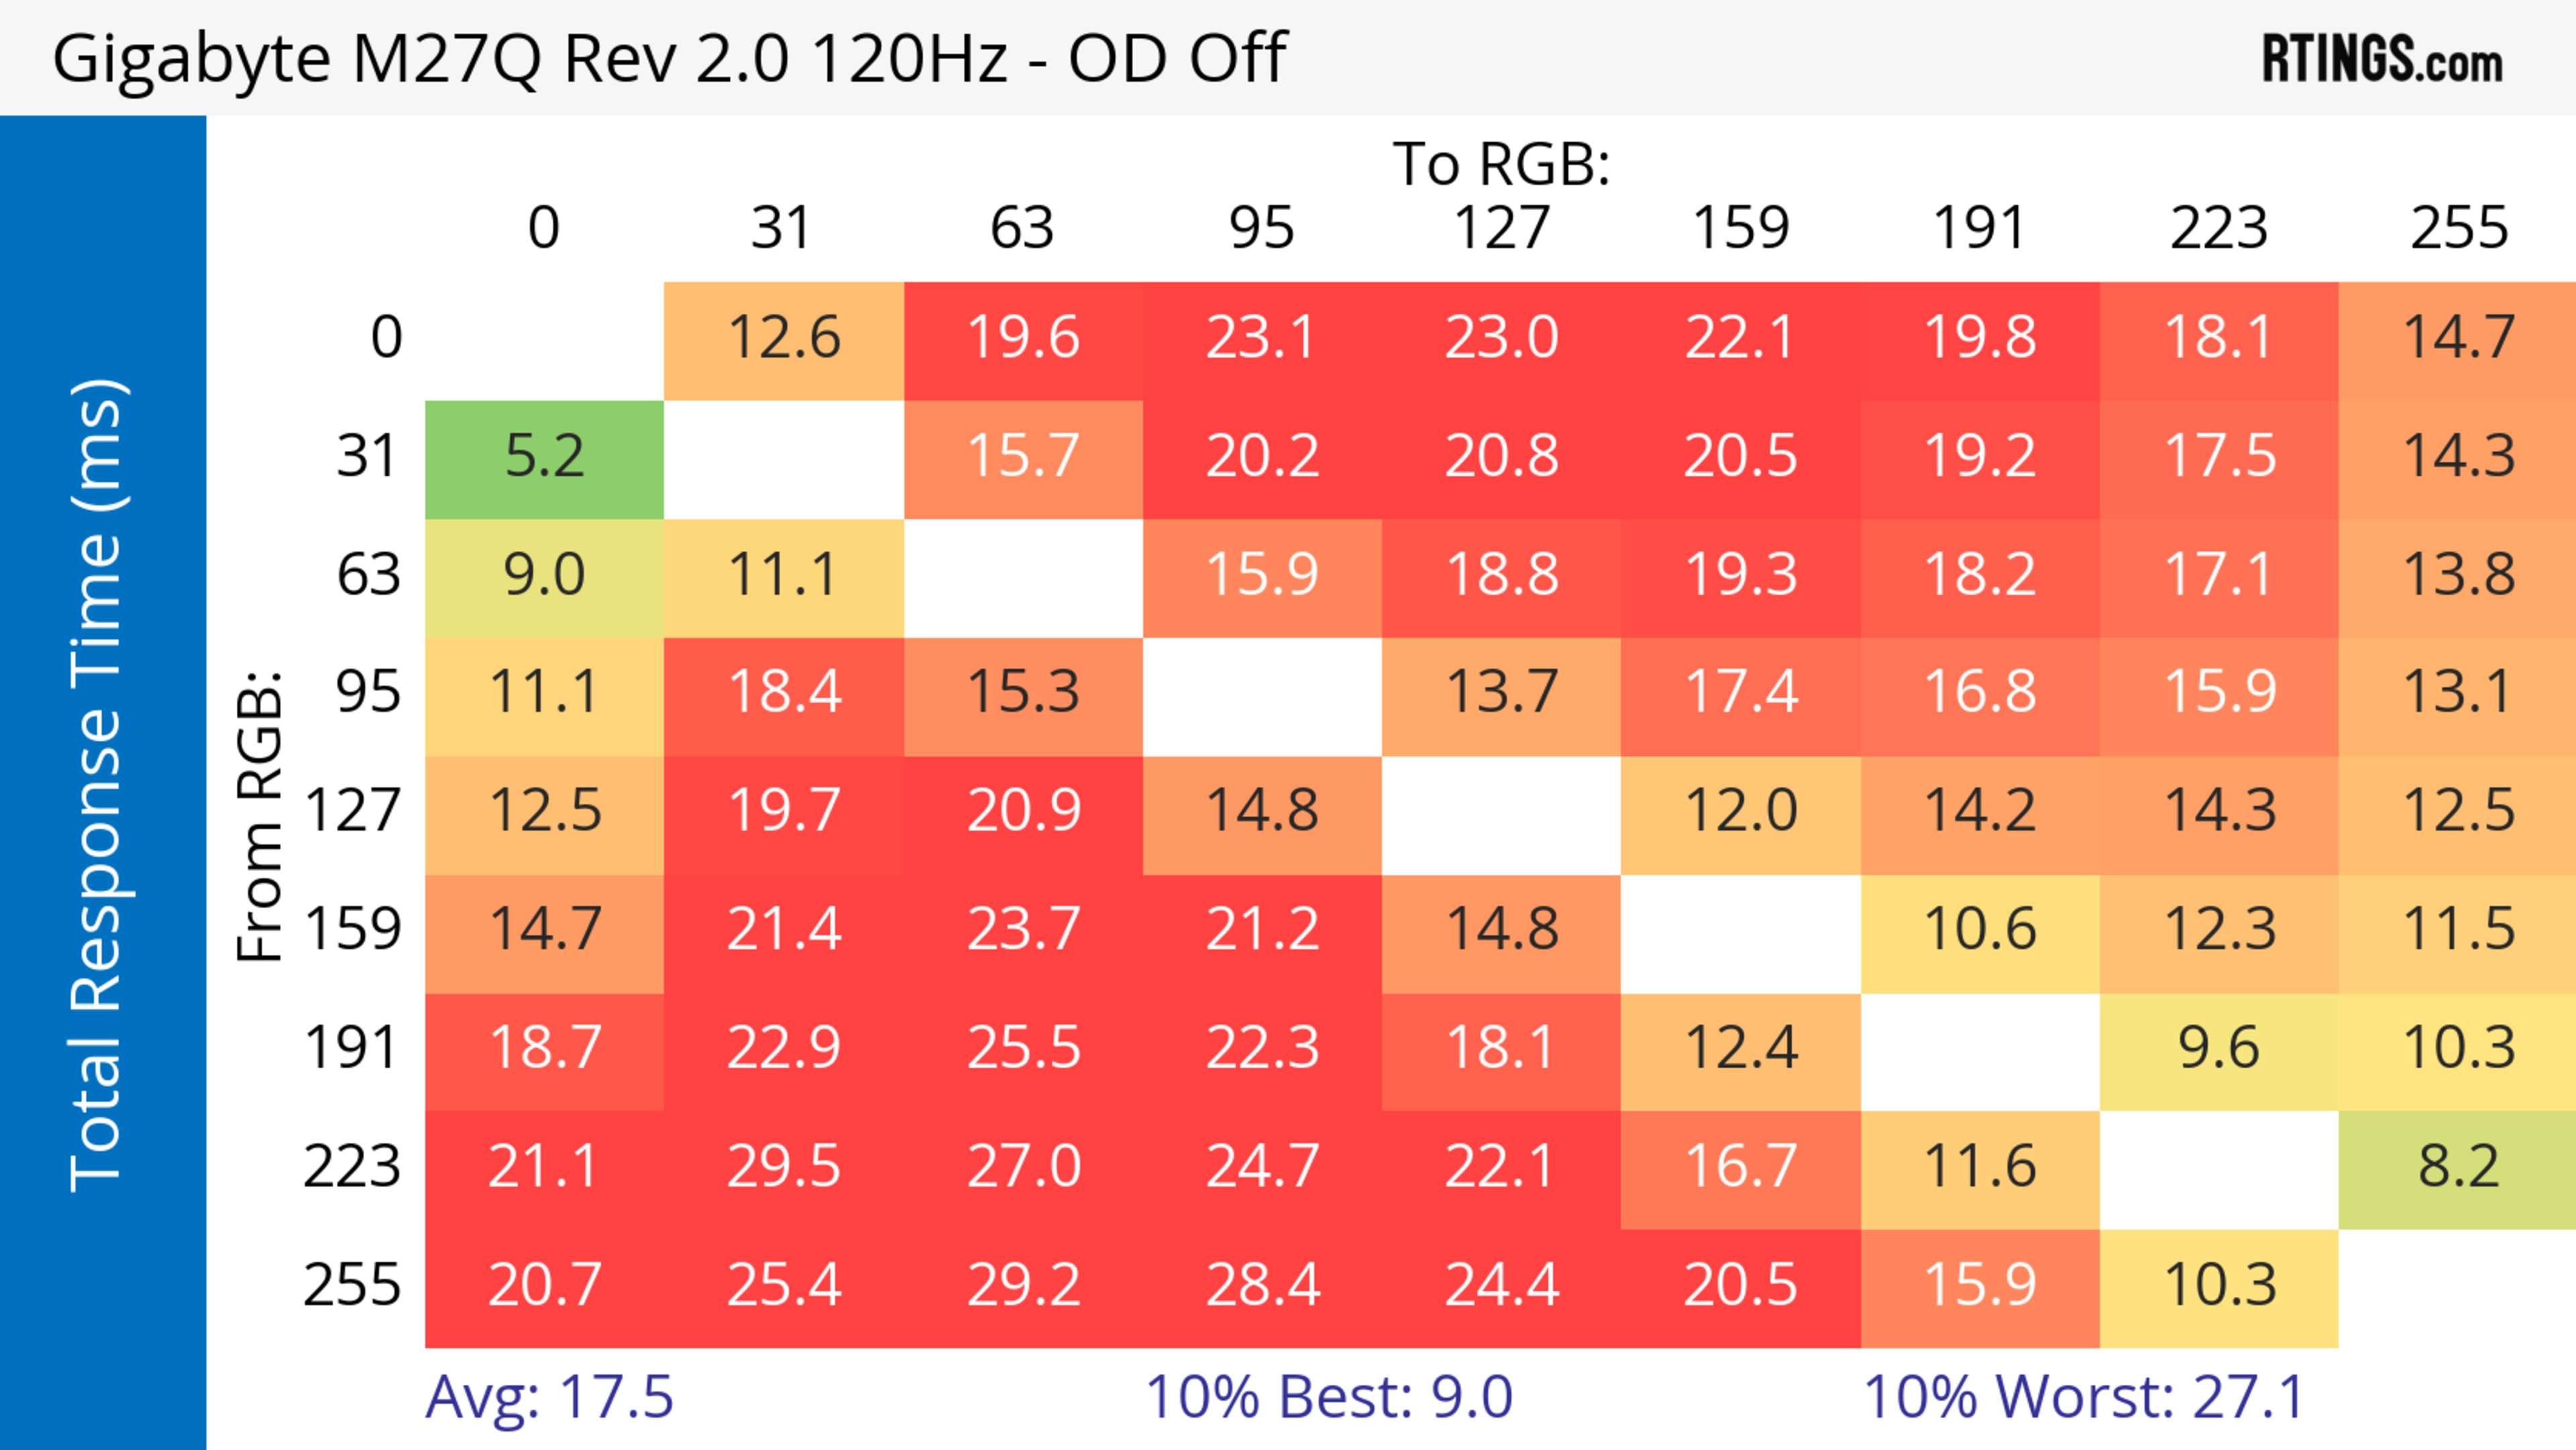Select the 23.7 red cell
This screenshot has height=1450, width=2576.
click(x=1023, y=930)
